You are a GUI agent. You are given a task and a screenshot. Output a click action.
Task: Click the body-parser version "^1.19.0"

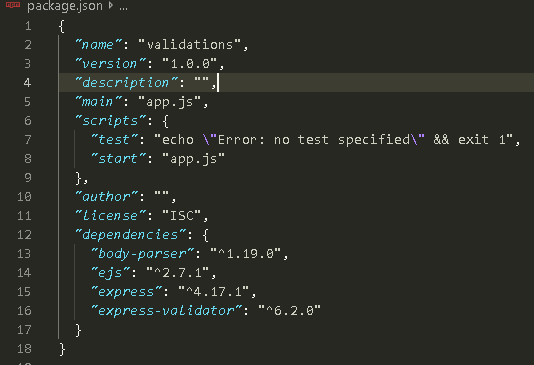pos(246,254)
